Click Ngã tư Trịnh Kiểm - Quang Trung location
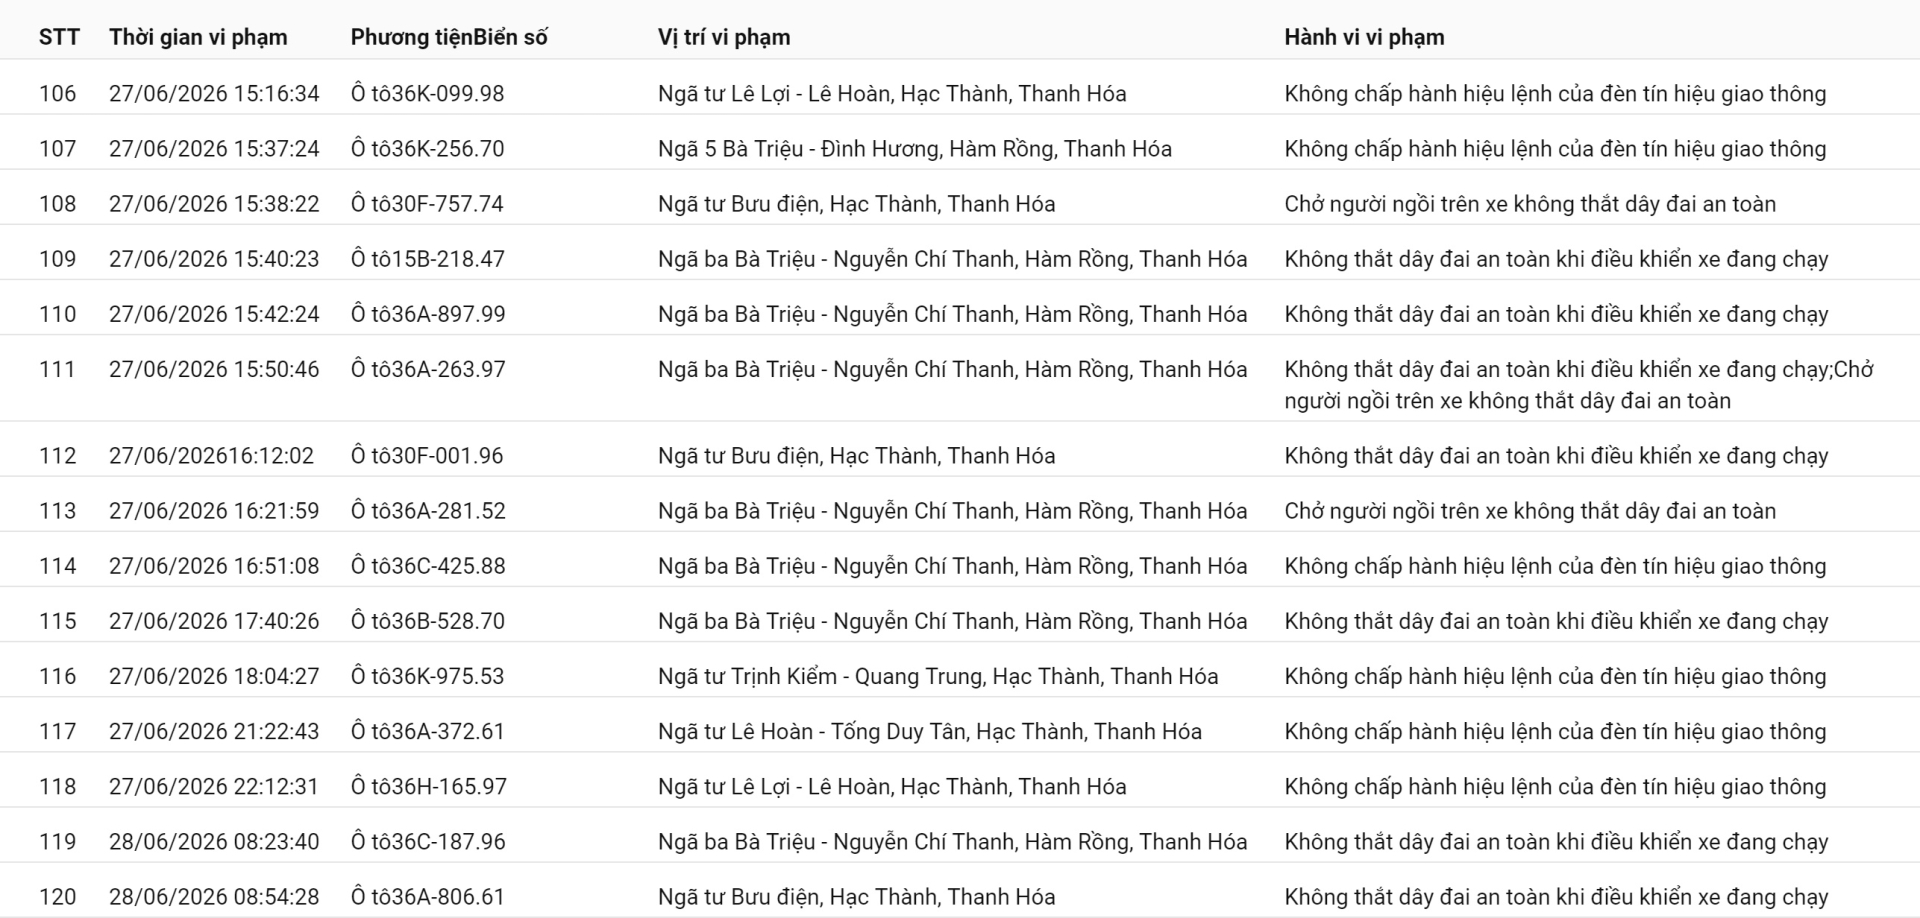The width and height of the screenshot is (1920, 918). (x=938, y=676)
